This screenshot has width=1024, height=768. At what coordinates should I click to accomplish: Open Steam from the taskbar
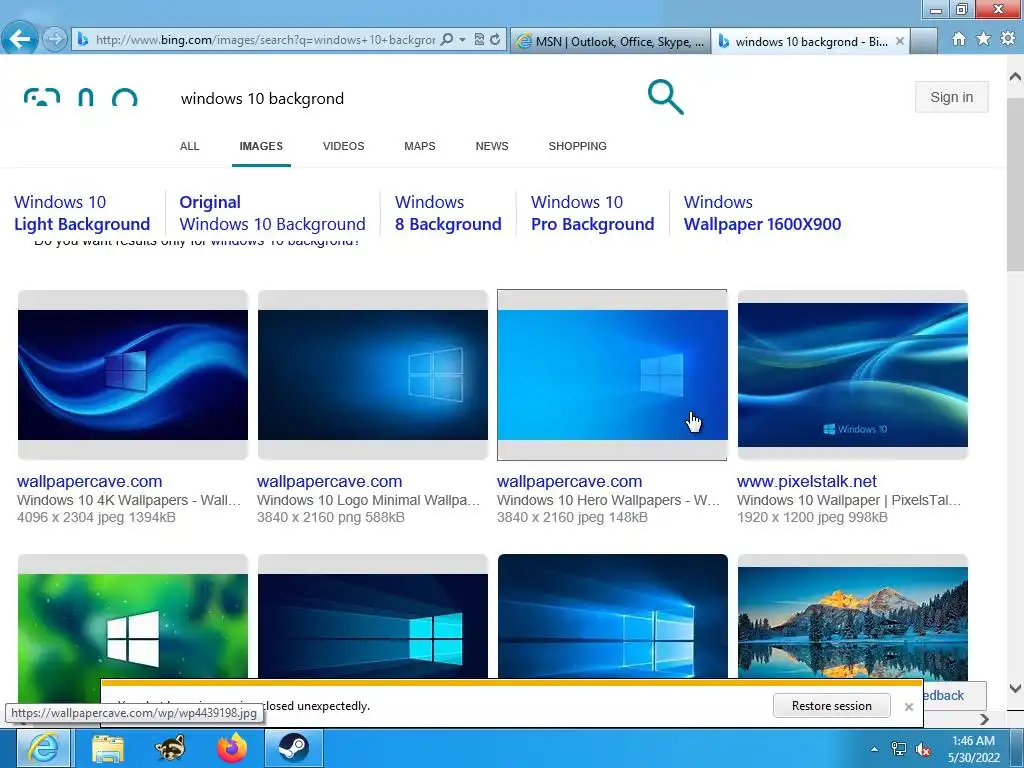(x=293, y=748)
